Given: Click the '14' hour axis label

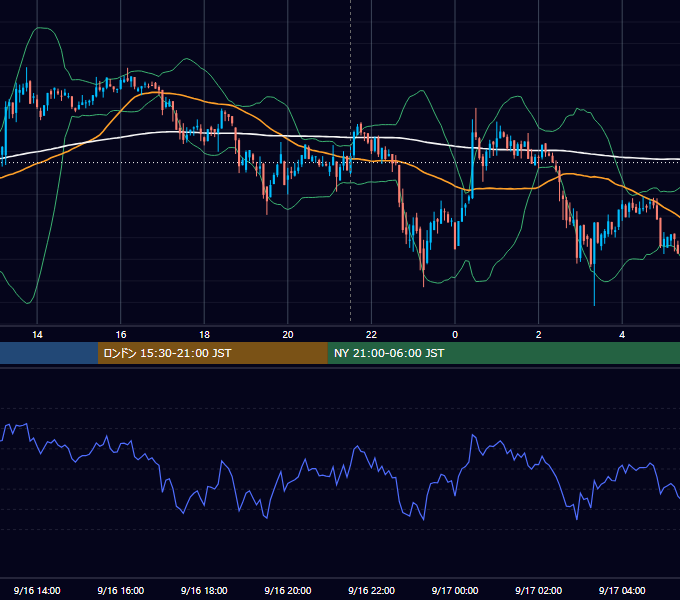Looking at the screenshot, I should point(37,335).
